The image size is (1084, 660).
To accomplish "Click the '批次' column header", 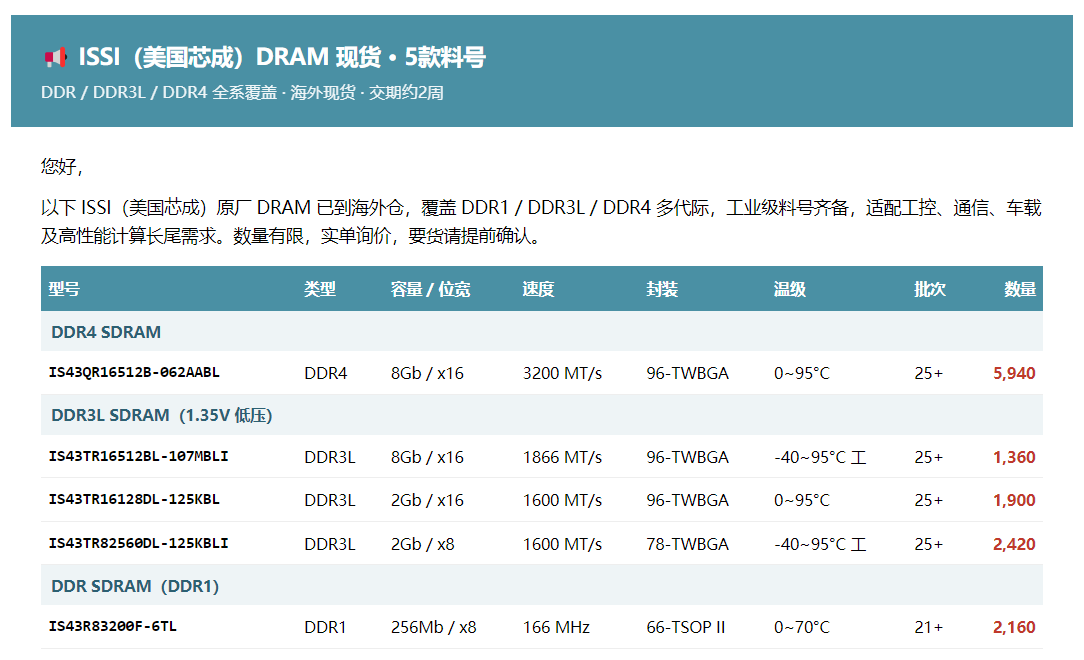I will (930, 289).
